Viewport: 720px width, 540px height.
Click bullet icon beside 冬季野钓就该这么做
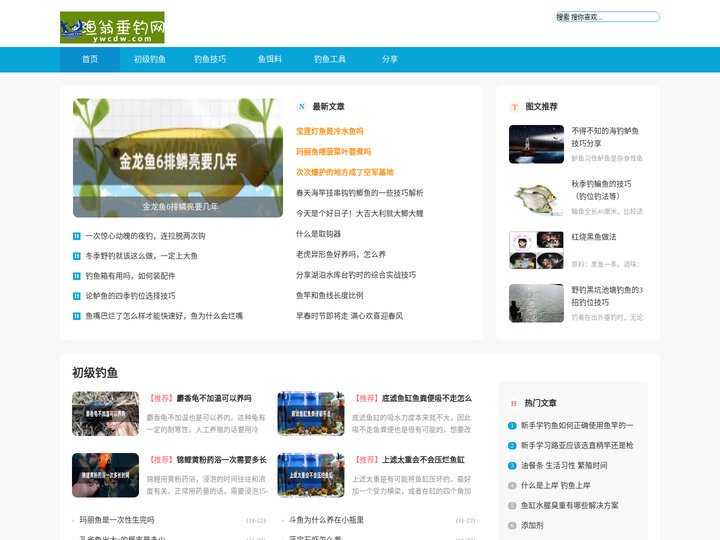[x=77, y=256]
